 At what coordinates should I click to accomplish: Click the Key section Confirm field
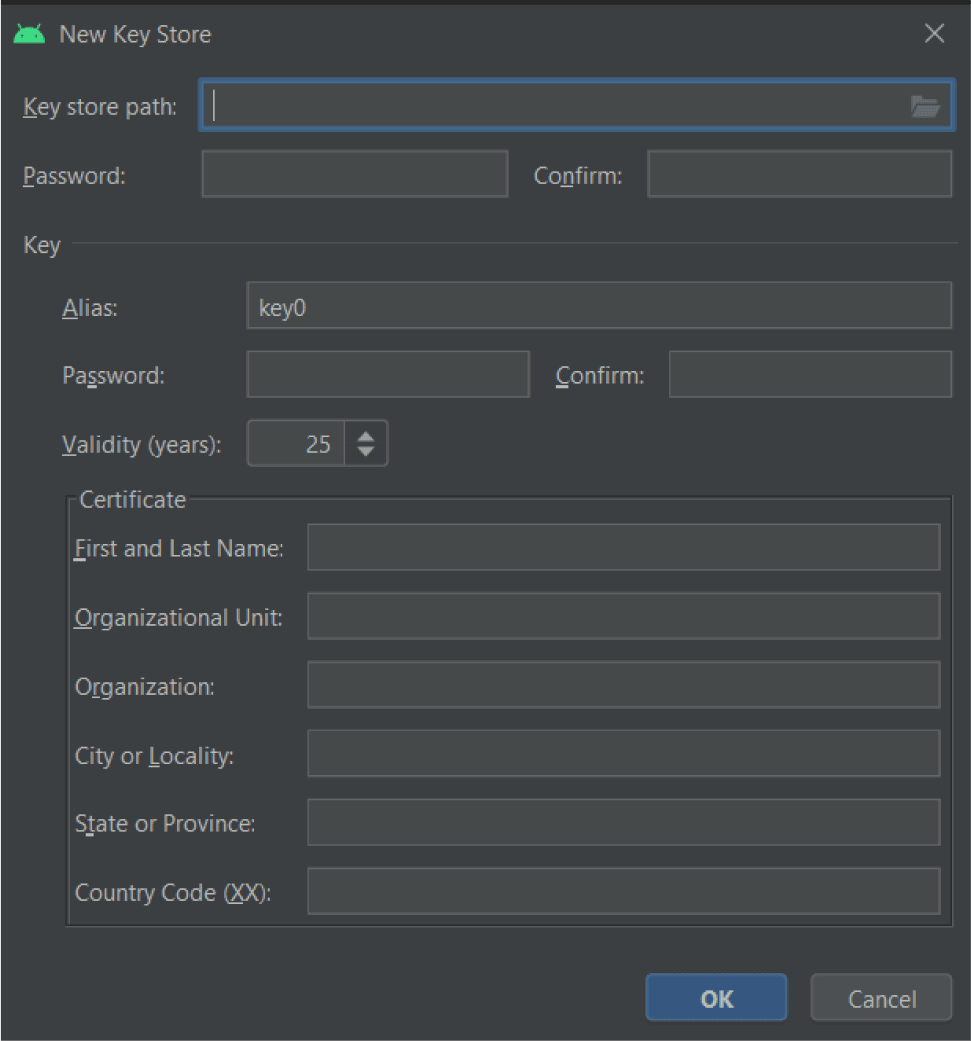coord(810,375)
